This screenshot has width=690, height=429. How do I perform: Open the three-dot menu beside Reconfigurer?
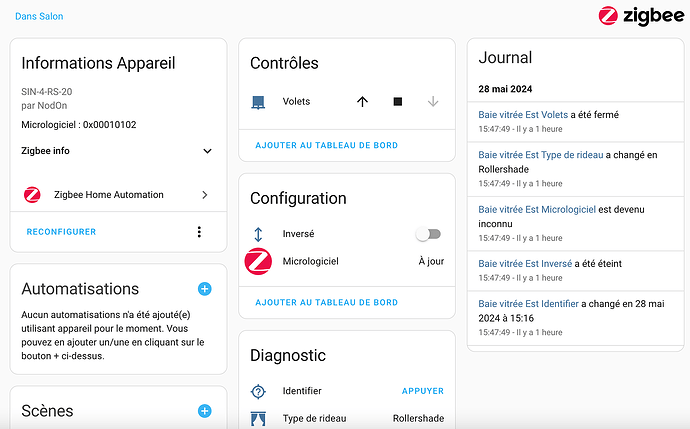[199, 232]
